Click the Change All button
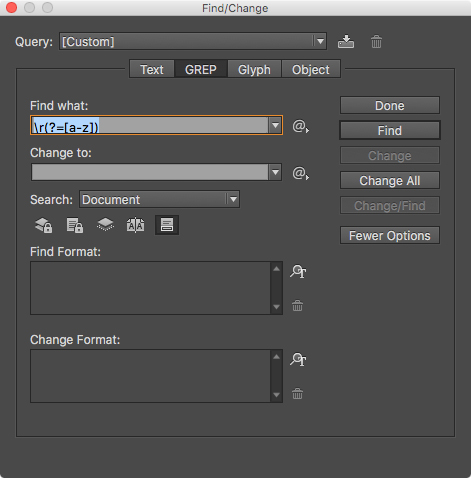471x478 pixels. point(390,180)
